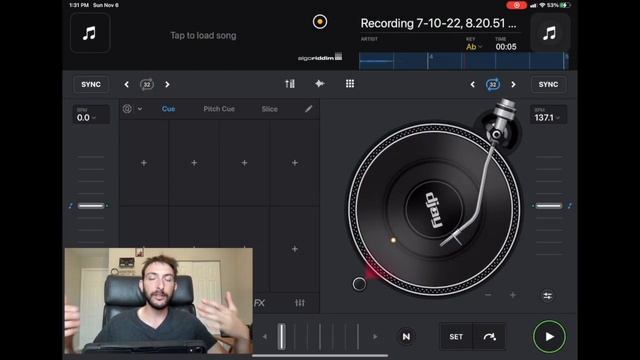Toggle the 00:05 time display
Viewport: 640px width, 360px height.
506,47
